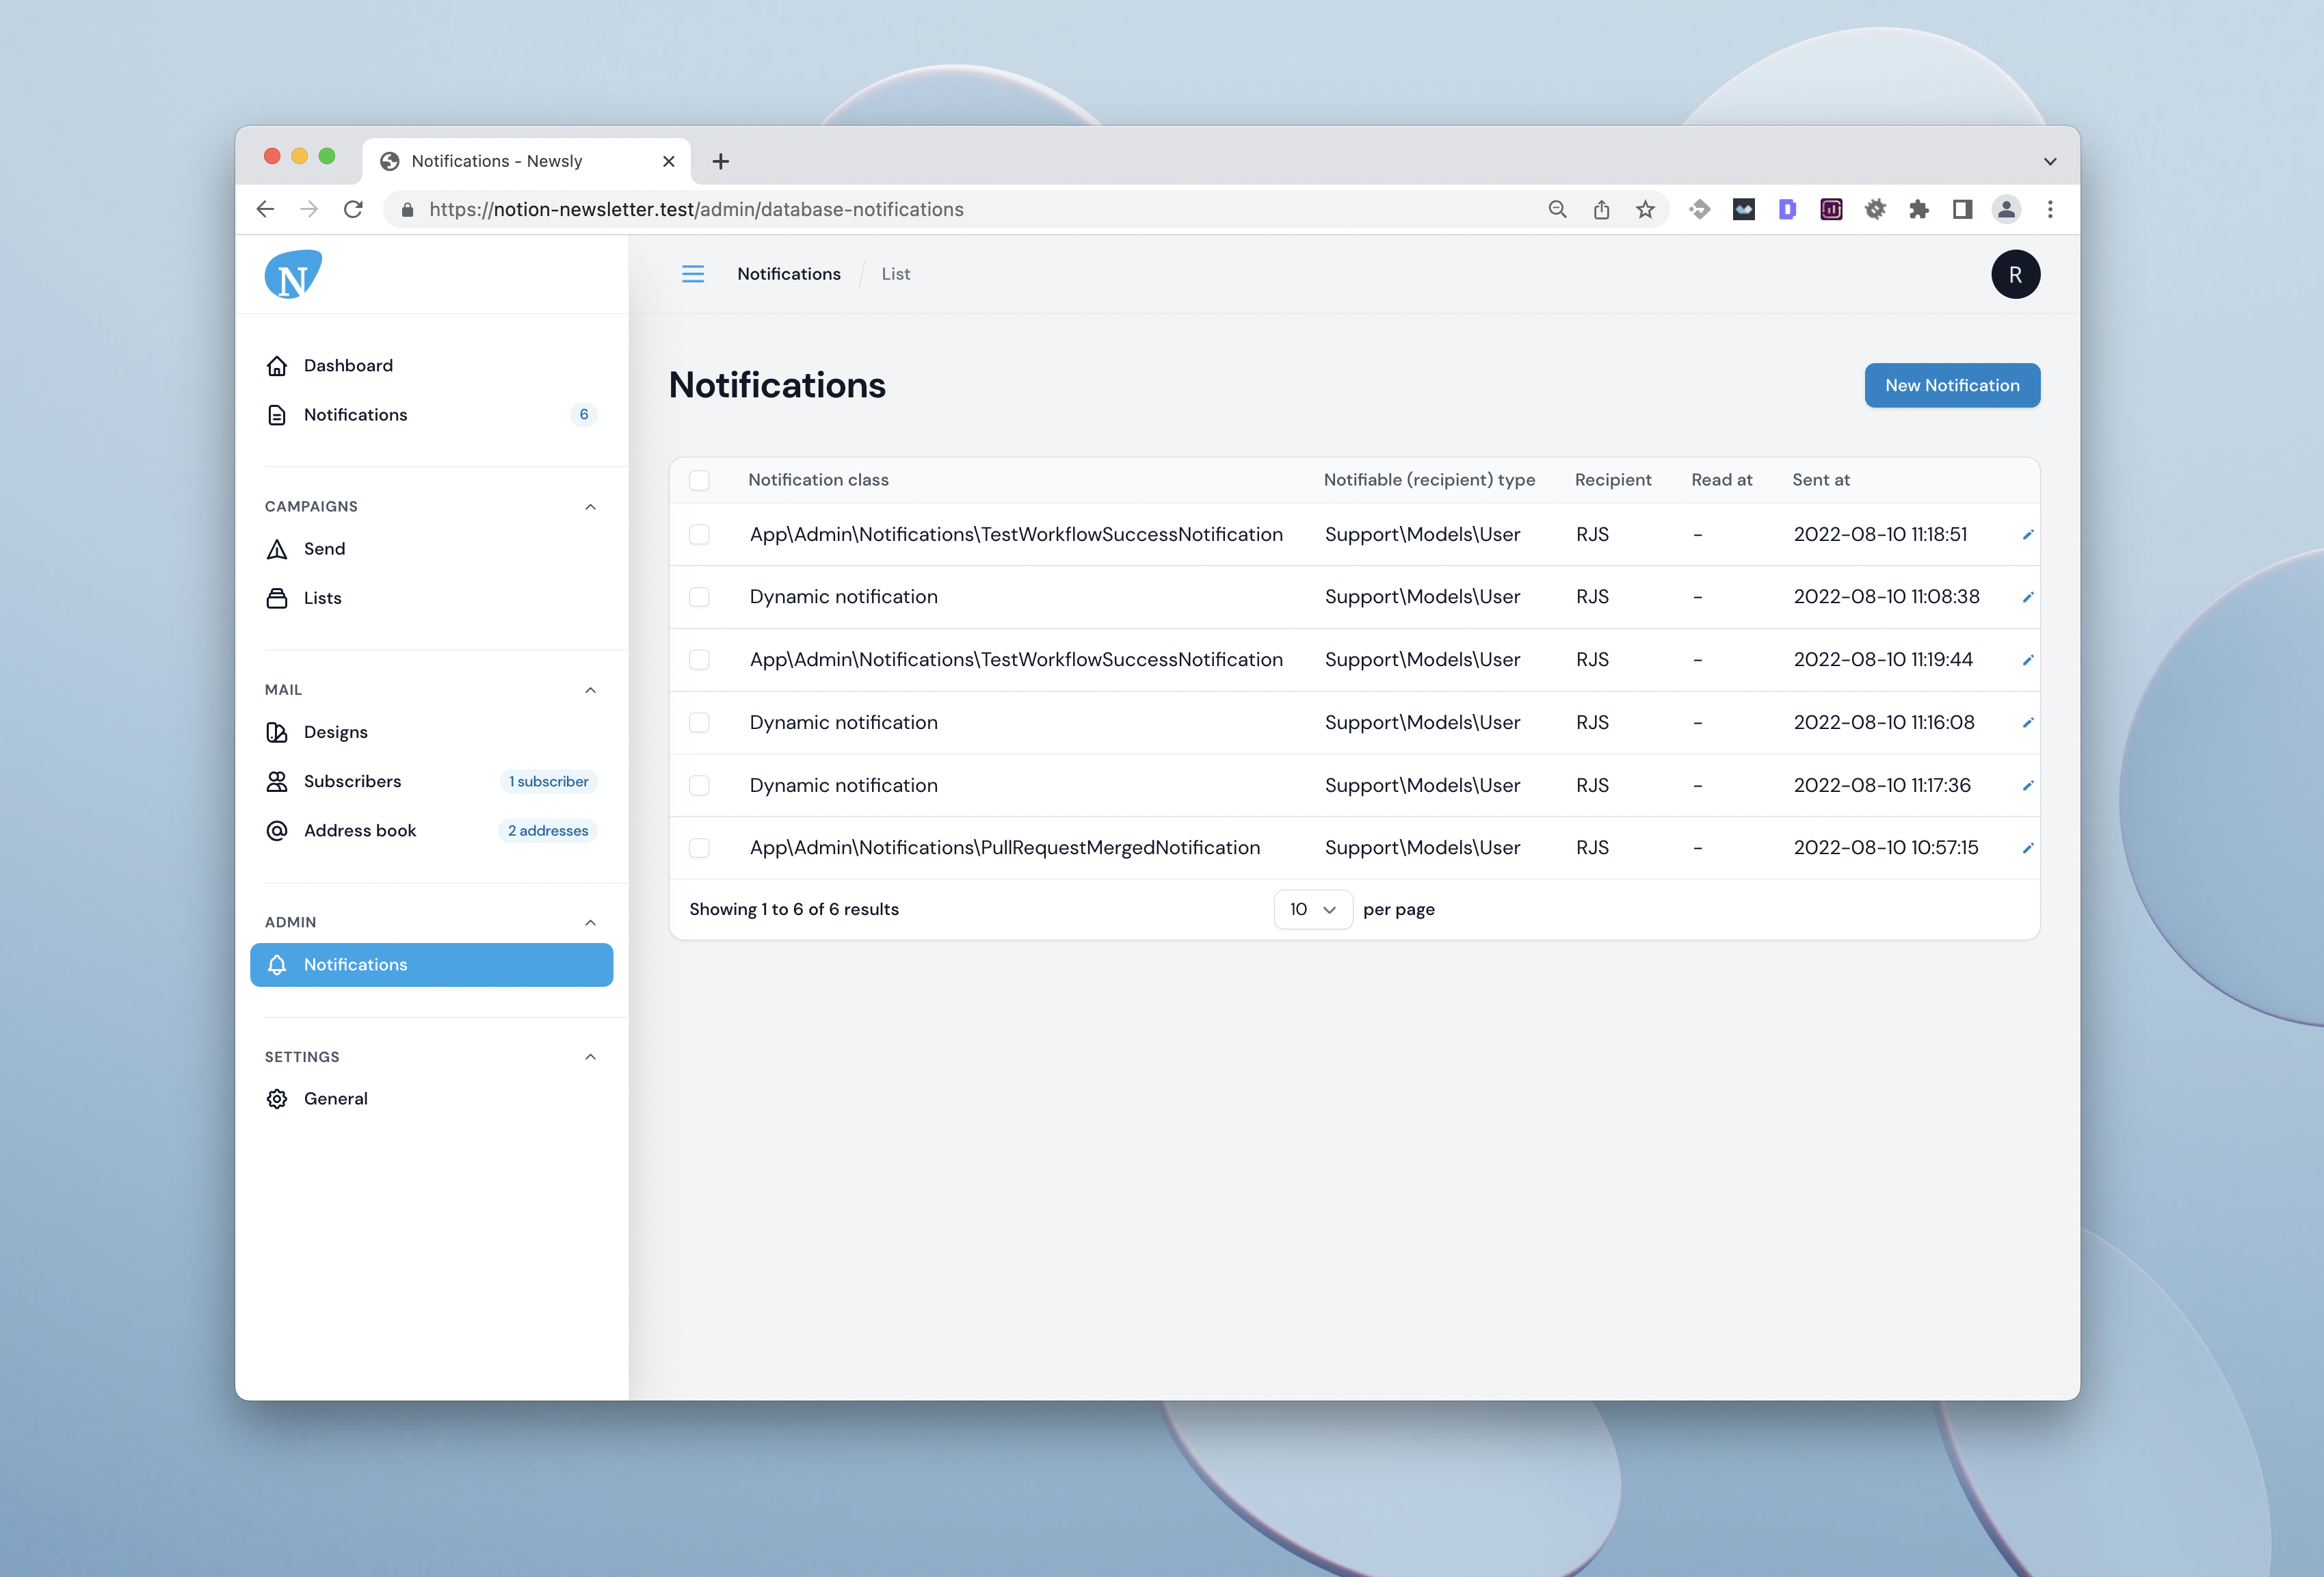Collapse the Campaigns section
The image size is (2324, 1577).
590,507
